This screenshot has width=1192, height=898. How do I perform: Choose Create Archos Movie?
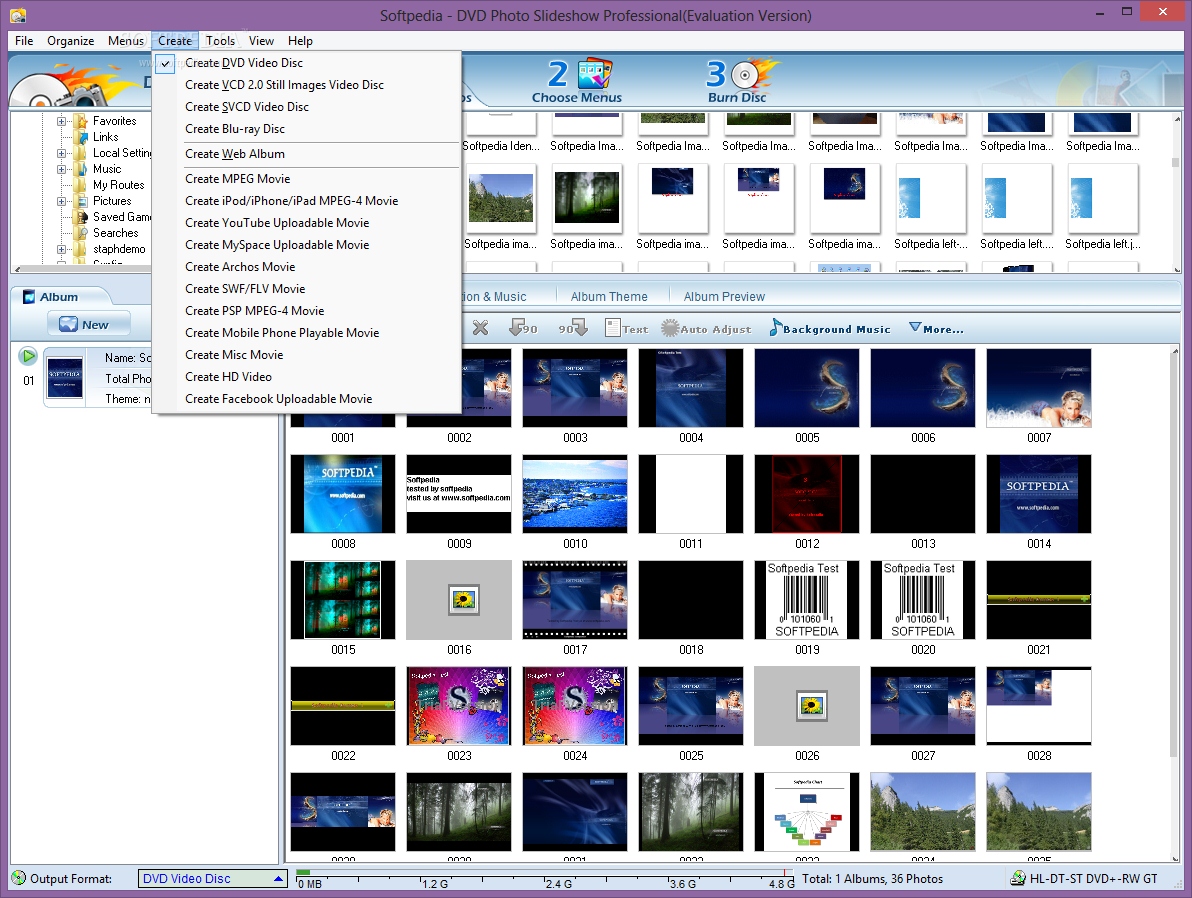[307, 267]
